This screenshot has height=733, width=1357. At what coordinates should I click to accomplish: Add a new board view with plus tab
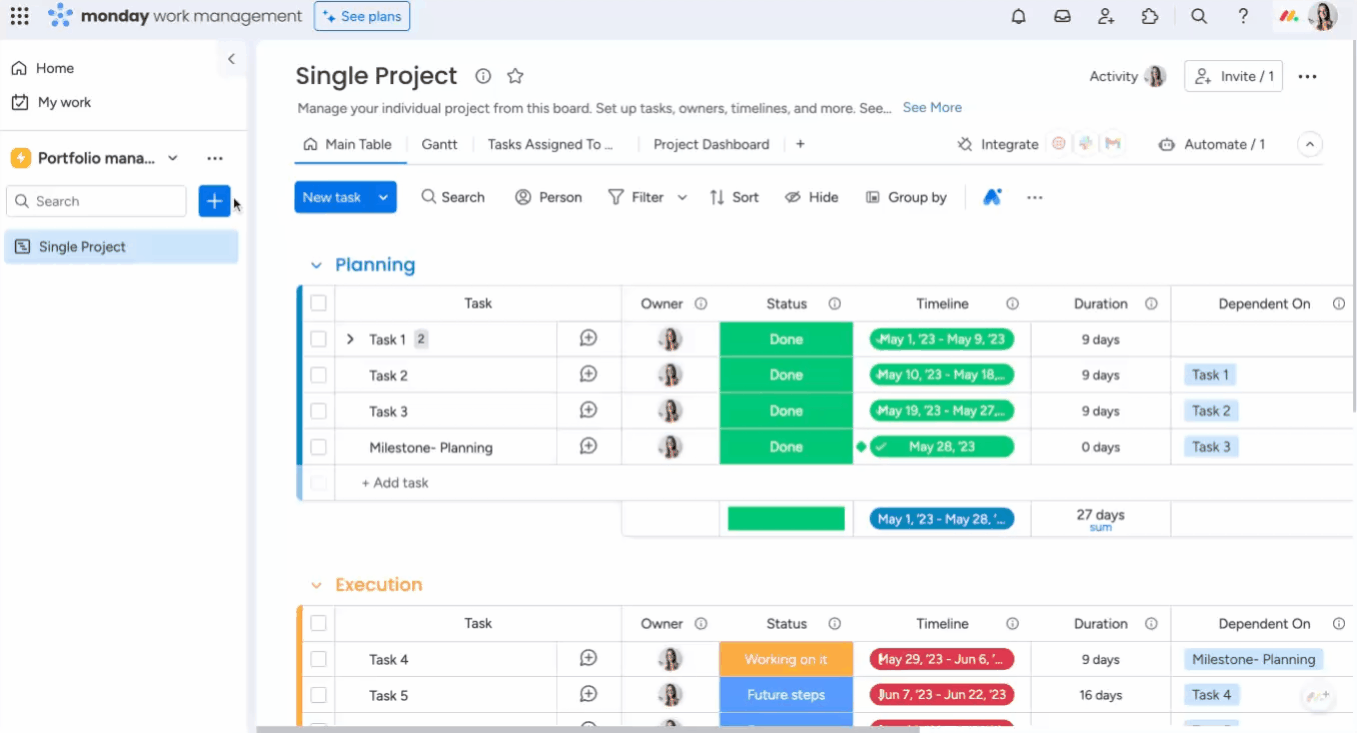tap(800, 144)
